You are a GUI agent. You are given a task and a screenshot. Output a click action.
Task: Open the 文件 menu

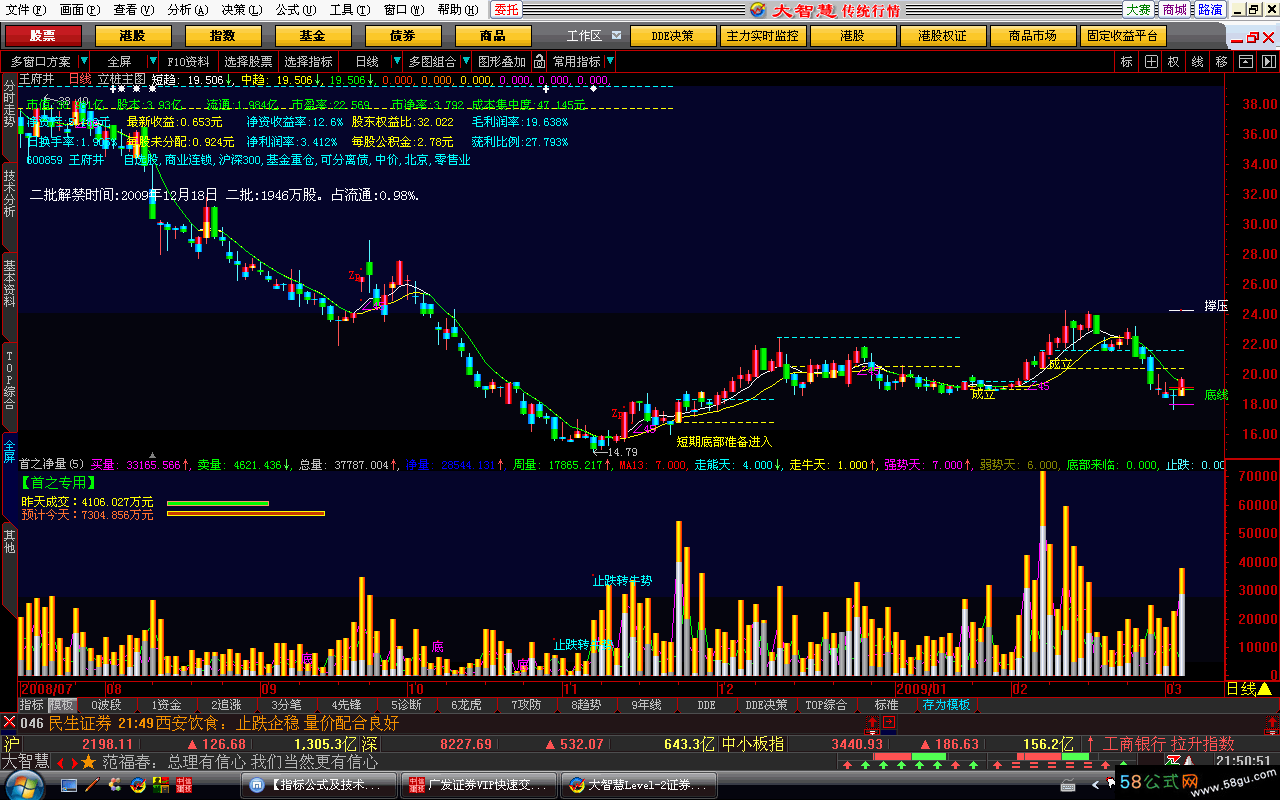pos(24,9)
